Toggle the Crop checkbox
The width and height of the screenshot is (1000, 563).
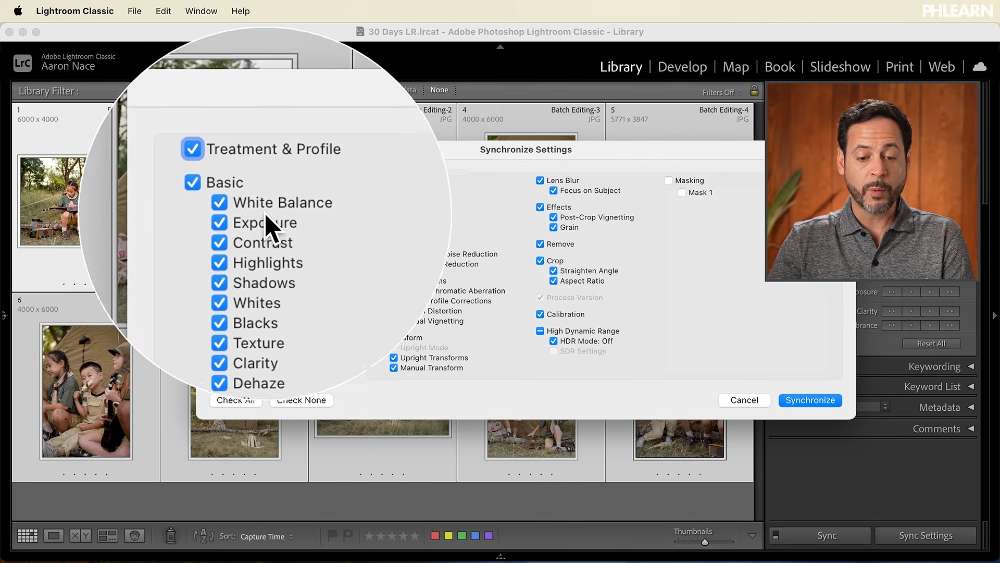point(540,261)
